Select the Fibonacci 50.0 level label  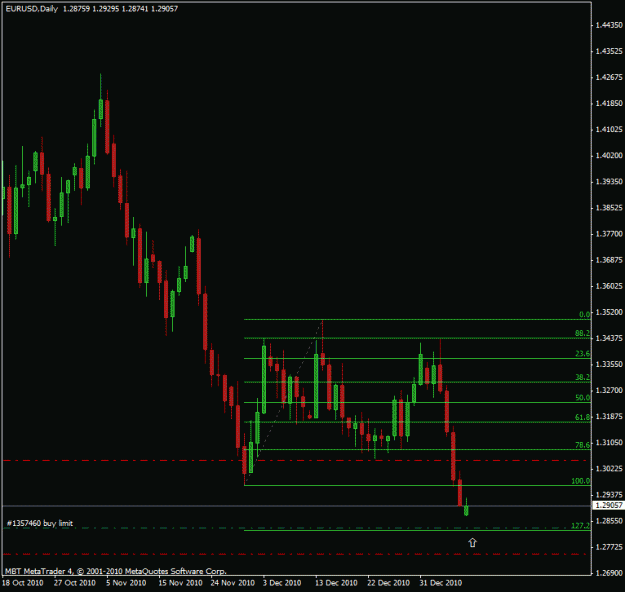click(x=582, y=397)
